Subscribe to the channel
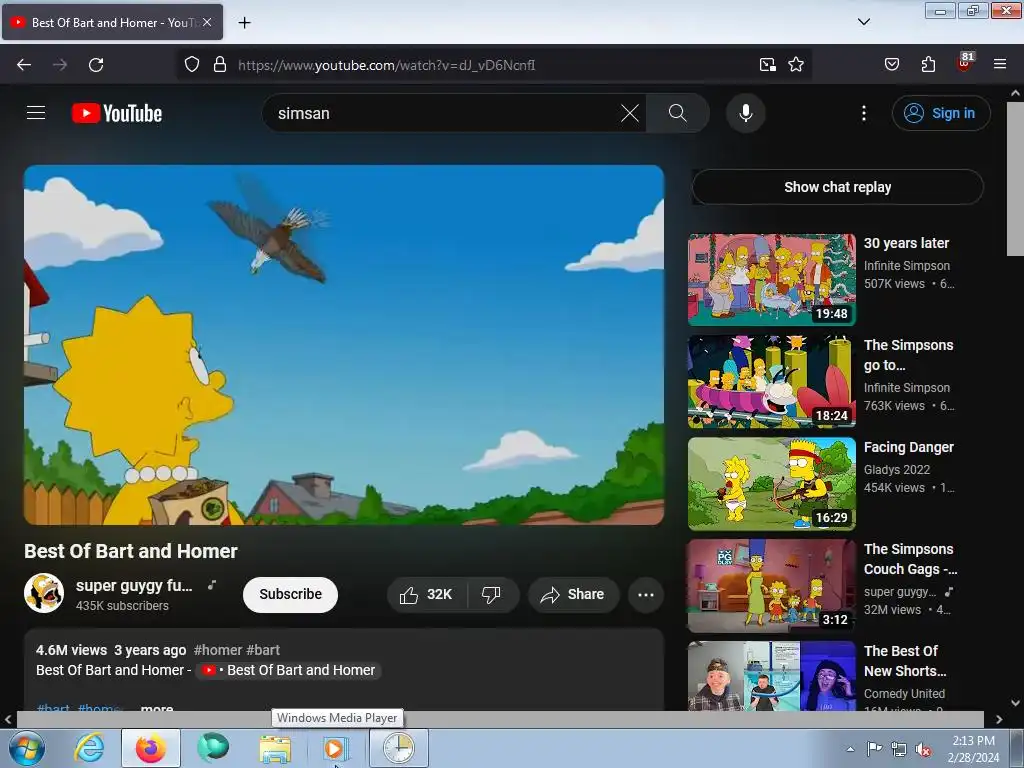 tap(291, 594)
